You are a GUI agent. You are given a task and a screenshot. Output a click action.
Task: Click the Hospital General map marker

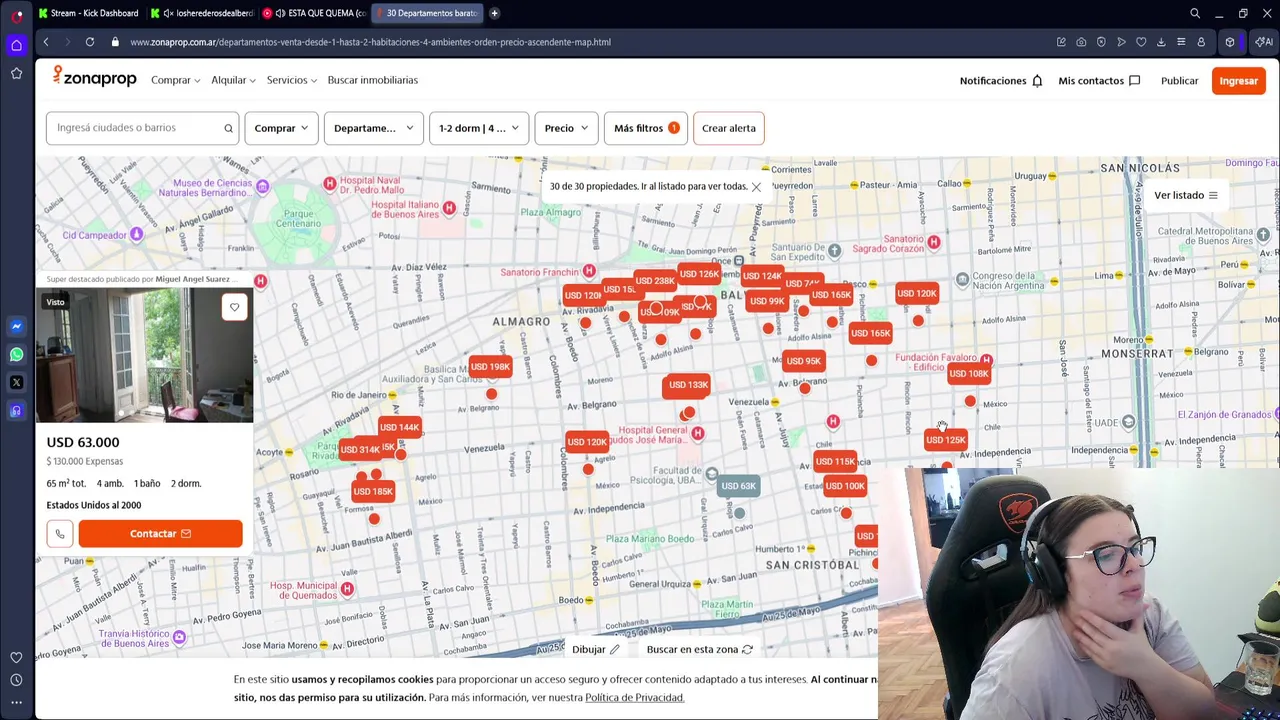697,433
